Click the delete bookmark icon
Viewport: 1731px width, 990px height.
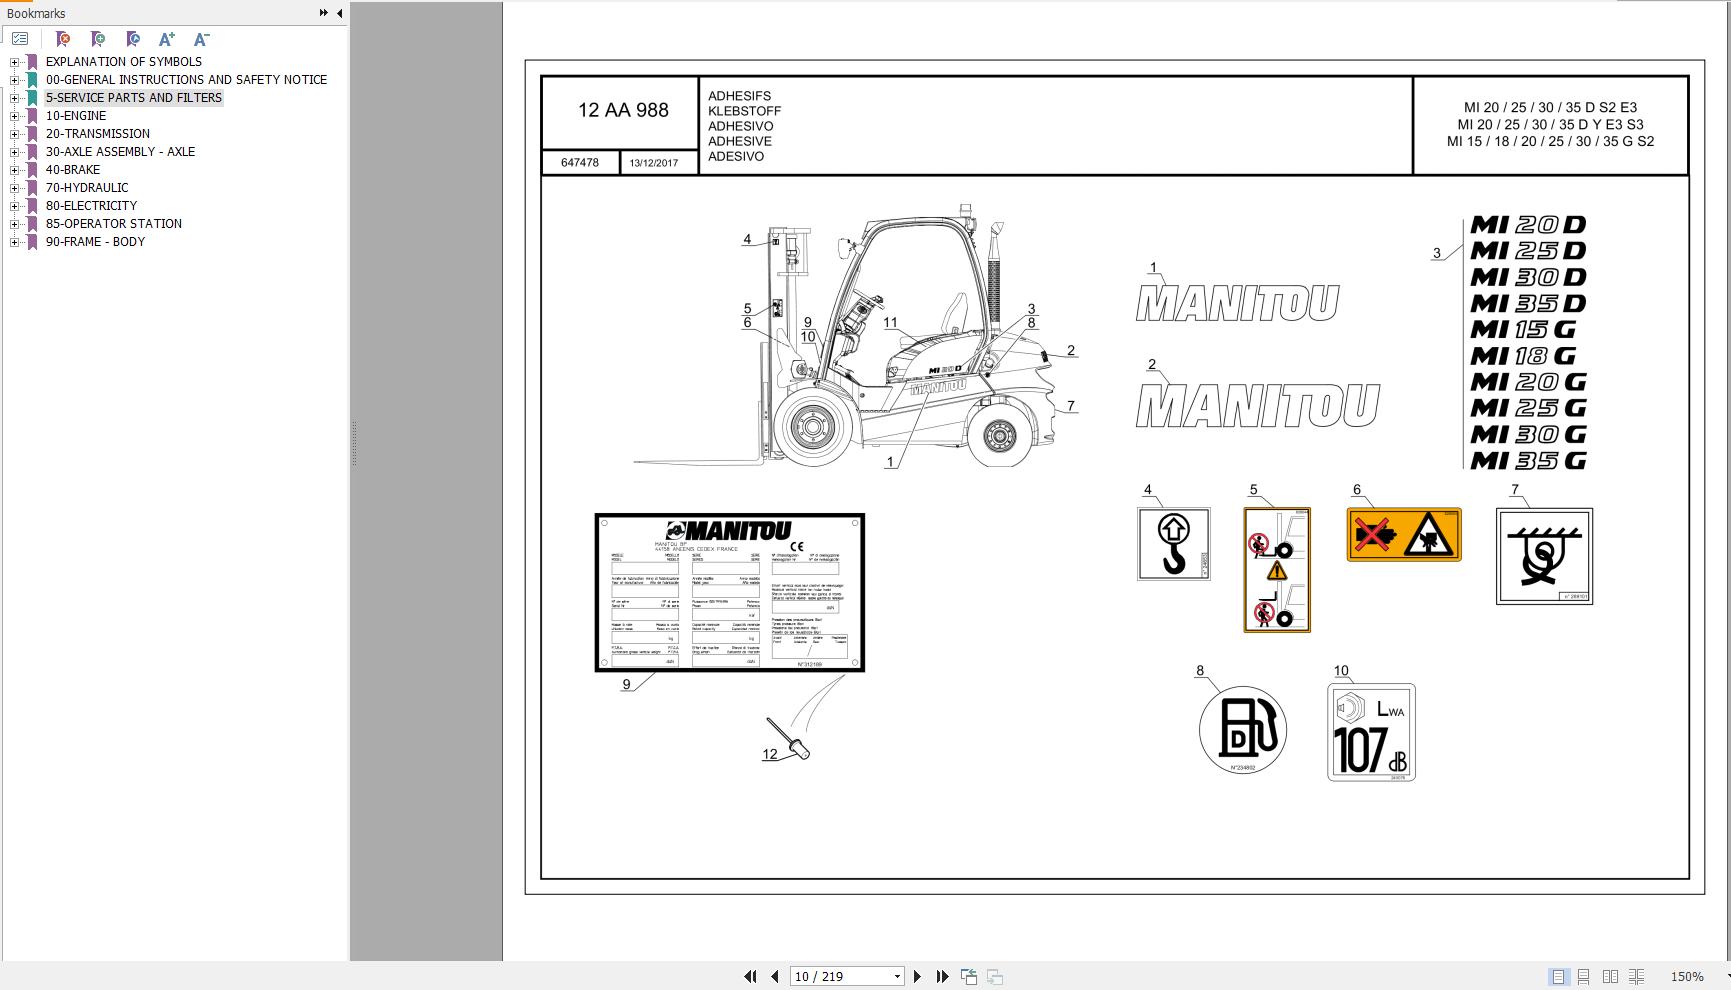[x=62, y=39]
